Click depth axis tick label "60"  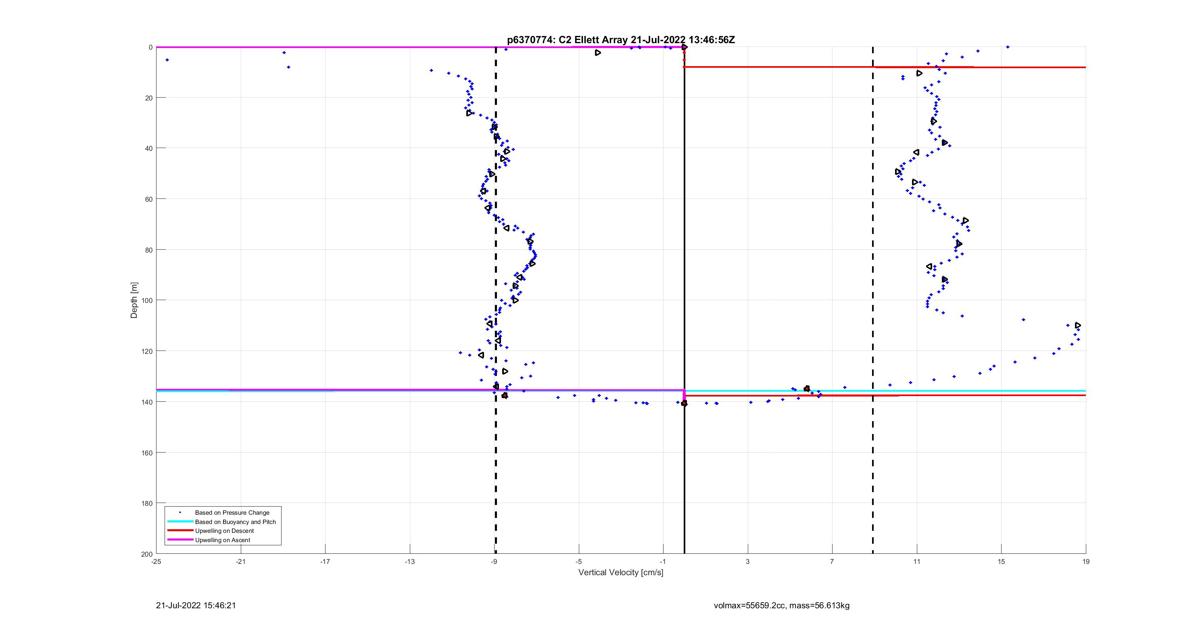pyautogui.click(x=147, y=199)
